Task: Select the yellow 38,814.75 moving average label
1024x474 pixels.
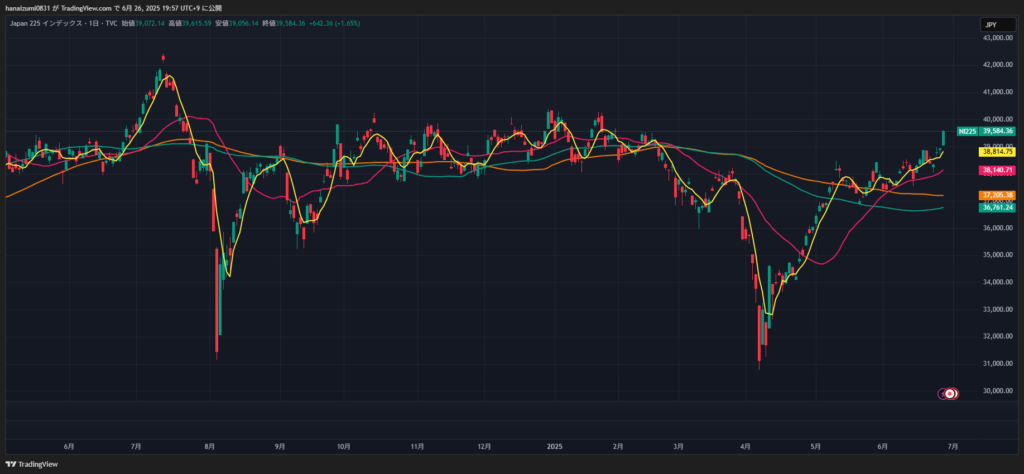Action: pos(997,151)
